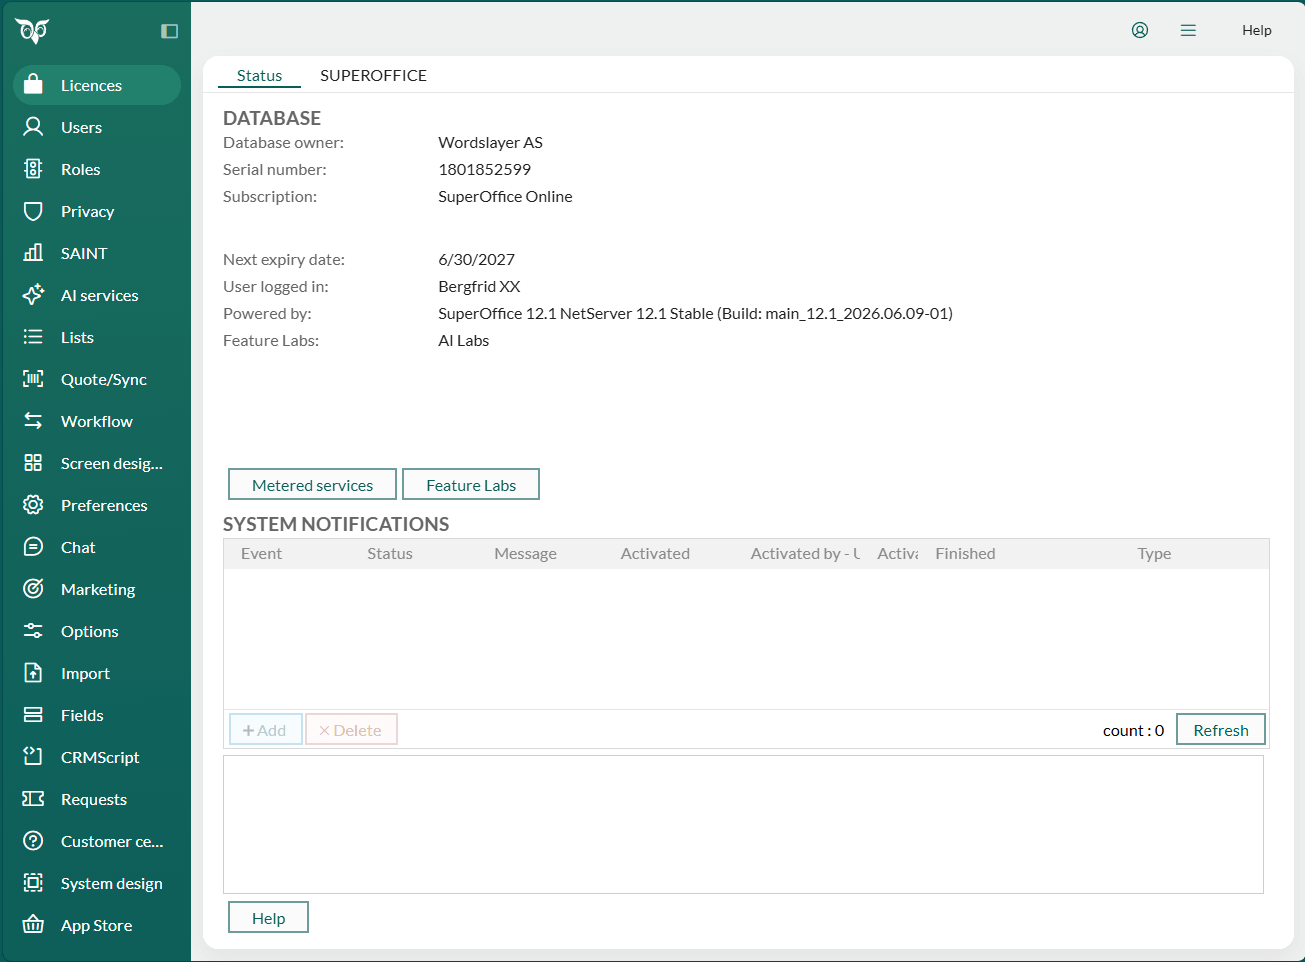Click the Roles icon in the sidebar
The height and width of the screenshot is (962, 1305).
33,169
